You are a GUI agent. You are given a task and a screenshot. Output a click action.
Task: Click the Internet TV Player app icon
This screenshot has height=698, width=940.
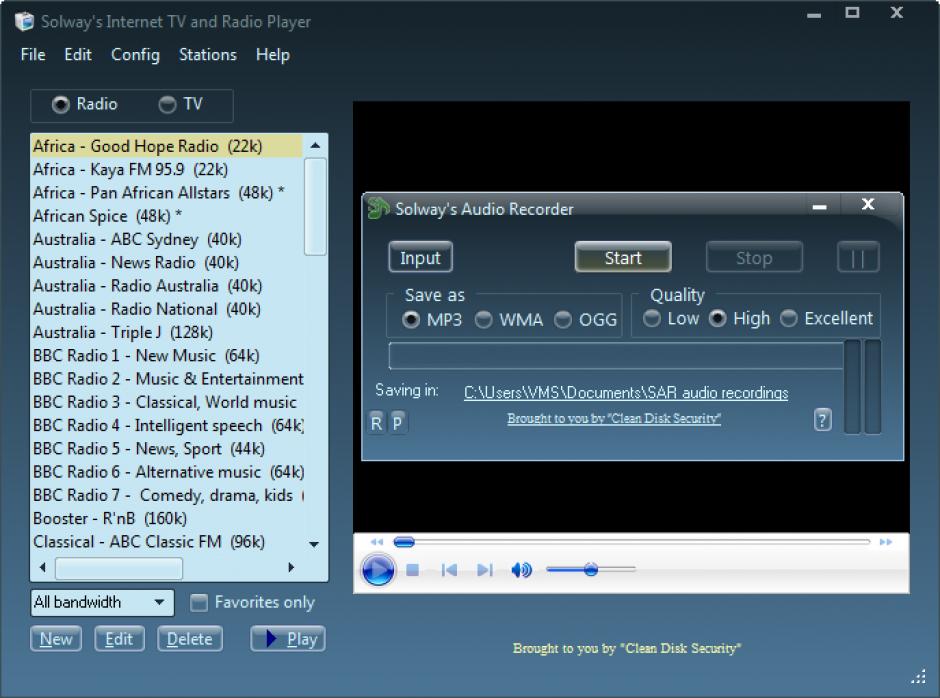[x=24, y=22]
